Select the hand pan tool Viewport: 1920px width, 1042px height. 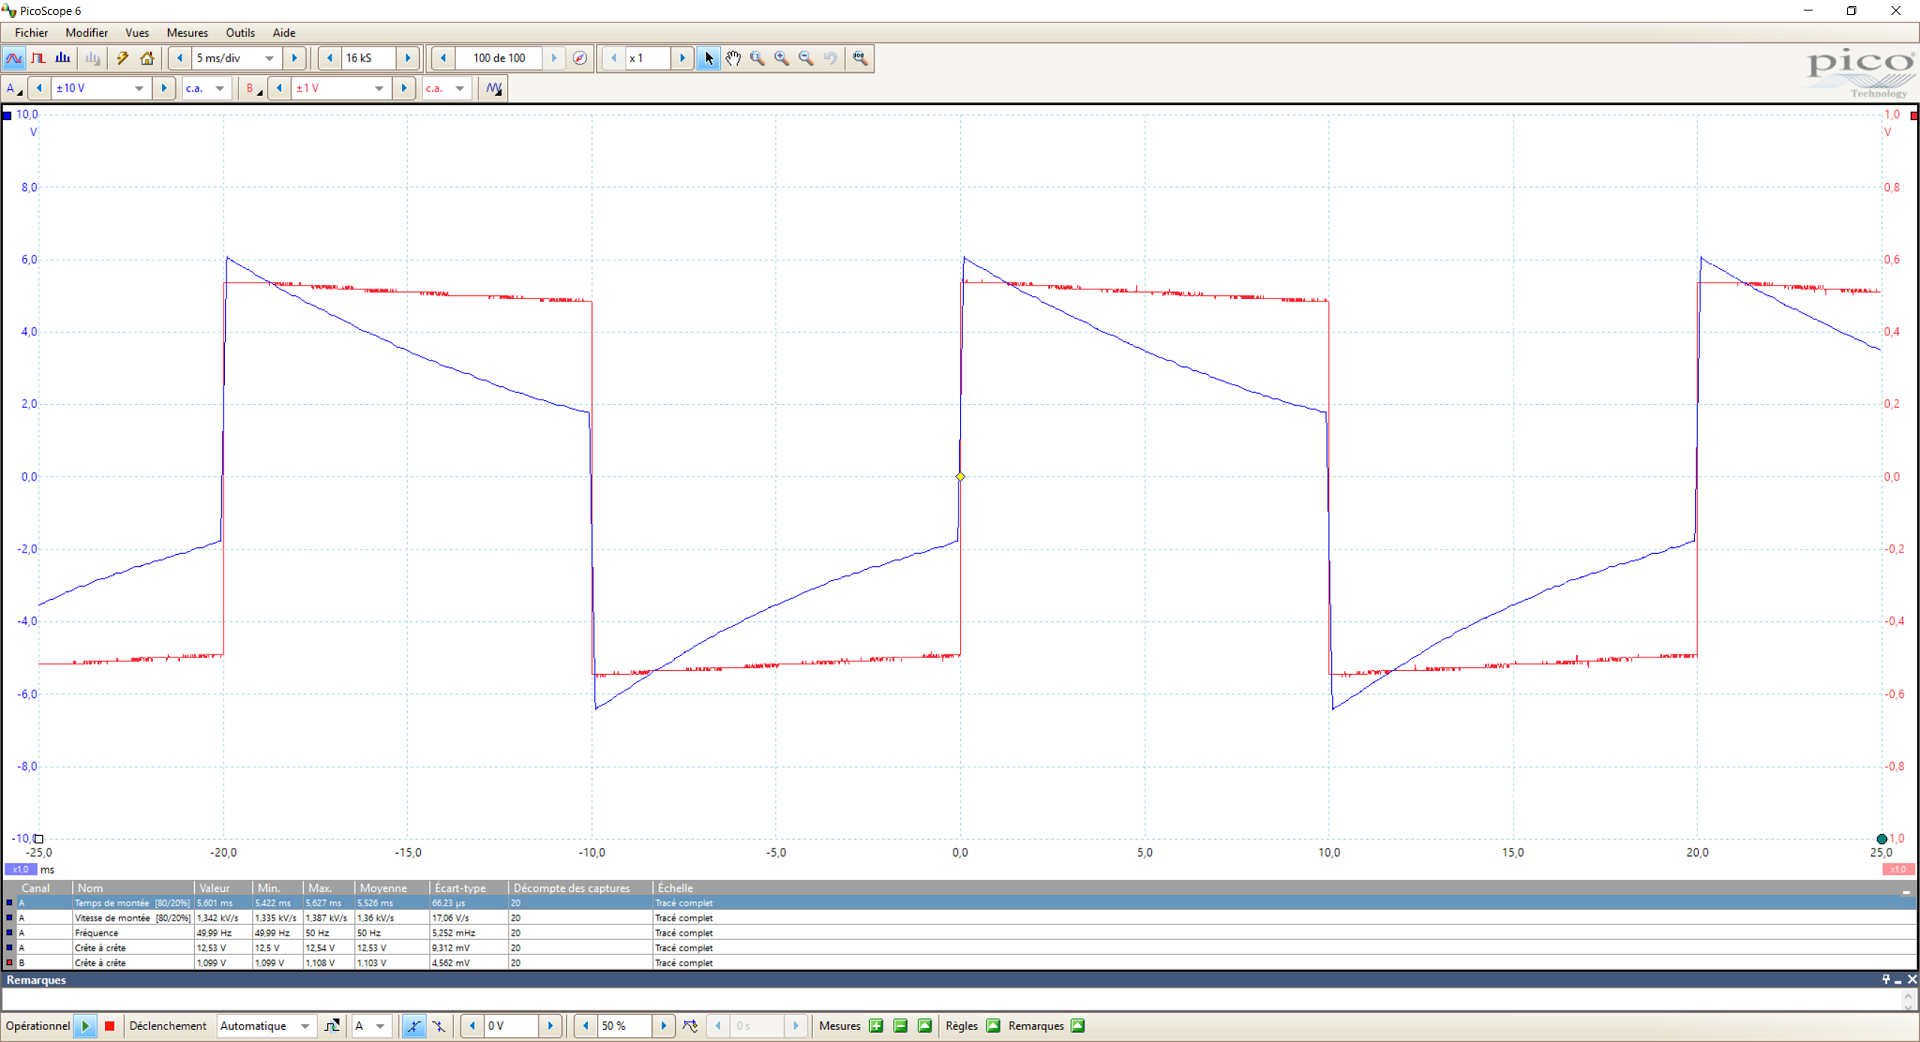(x=733, y=59)
